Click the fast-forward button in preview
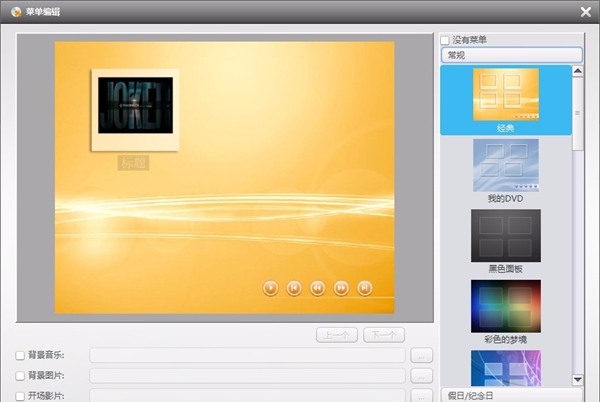 (x=341, y=288)
